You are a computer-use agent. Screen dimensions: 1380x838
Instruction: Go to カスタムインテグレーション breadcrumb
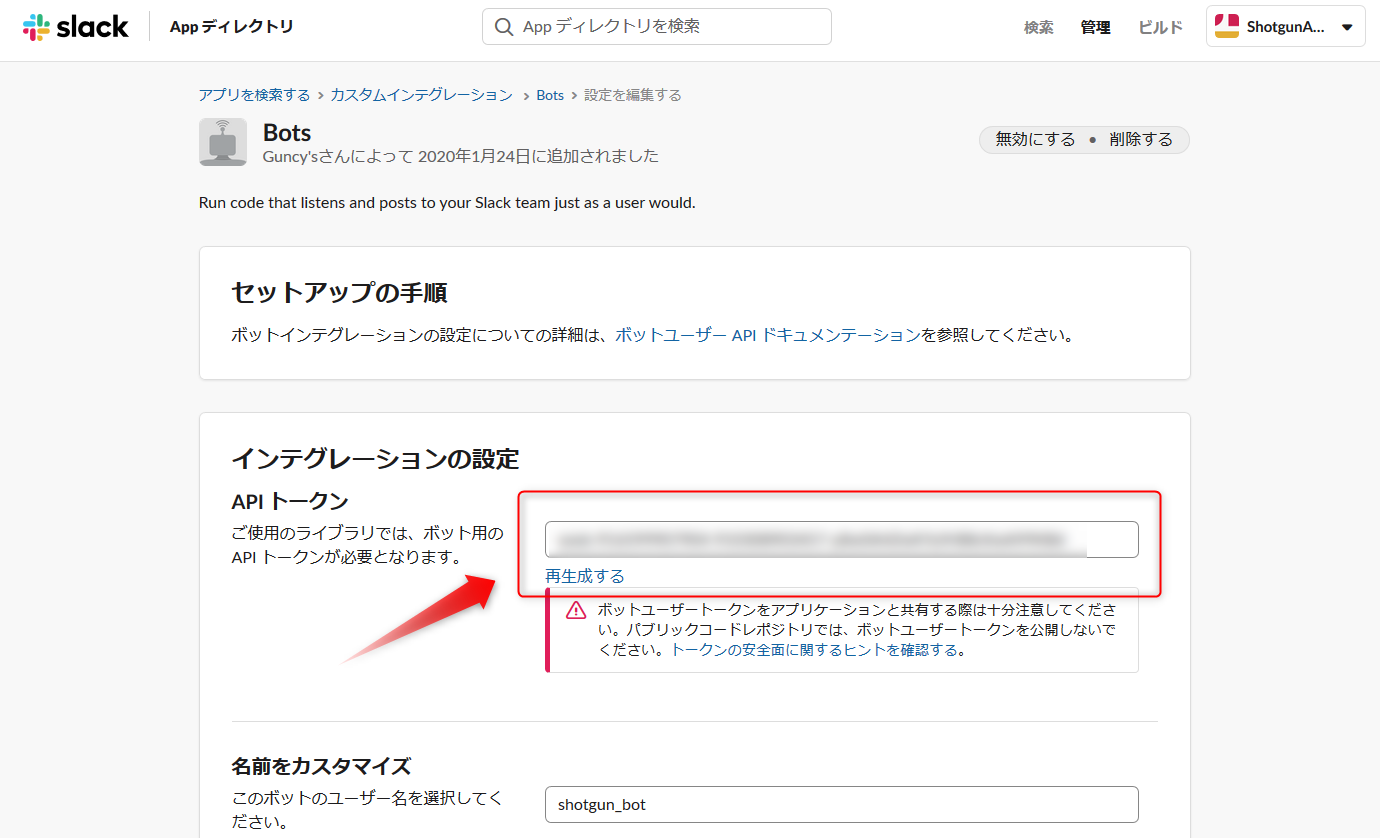421,95
